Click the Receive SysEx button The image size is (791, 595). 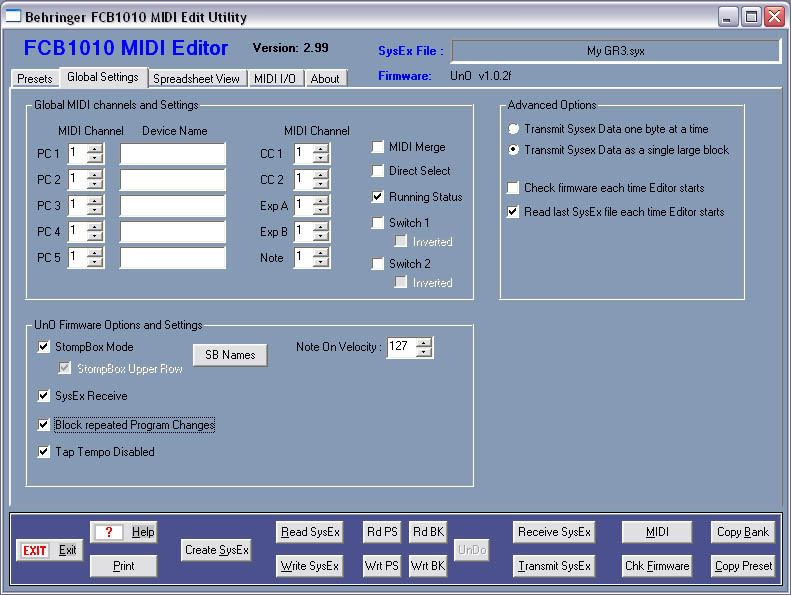[x=554, y=532]
